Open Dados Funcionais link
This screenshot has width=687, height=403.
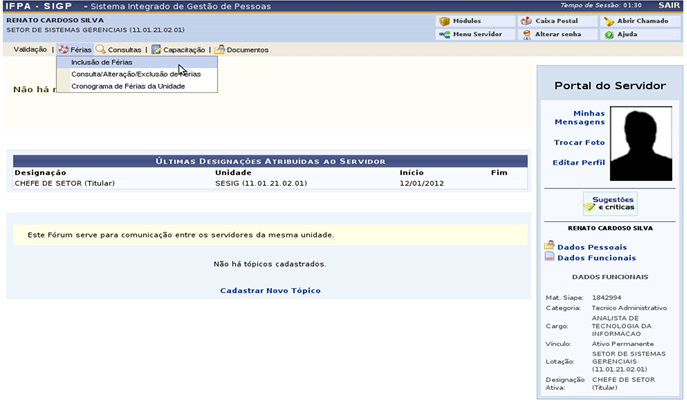tap(596, 258)
